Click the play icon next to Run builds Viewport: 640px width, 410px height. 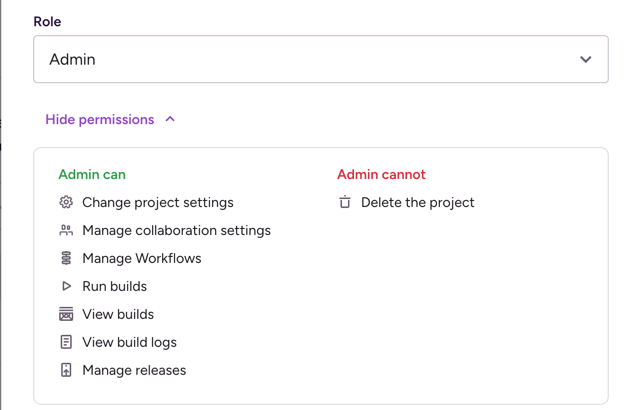(x=66, y=286)
